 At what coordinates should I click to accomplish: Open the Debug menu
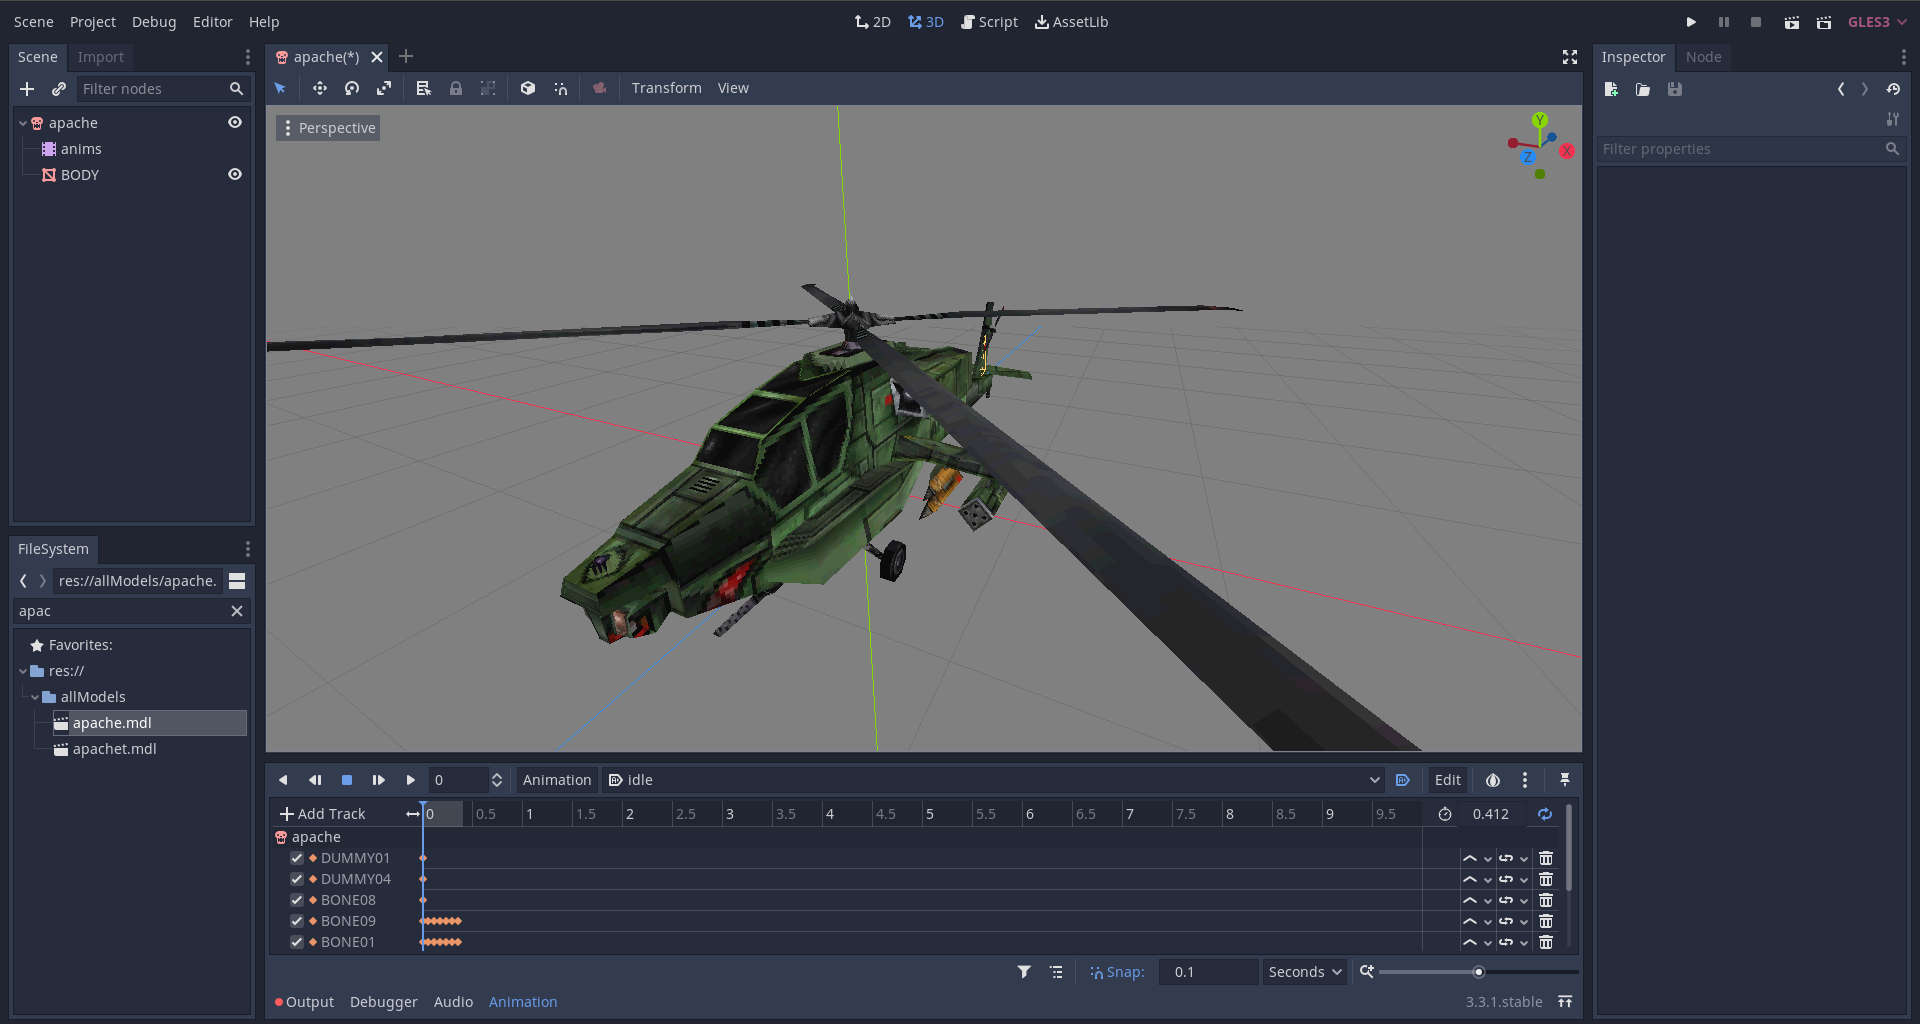(154, 22)
